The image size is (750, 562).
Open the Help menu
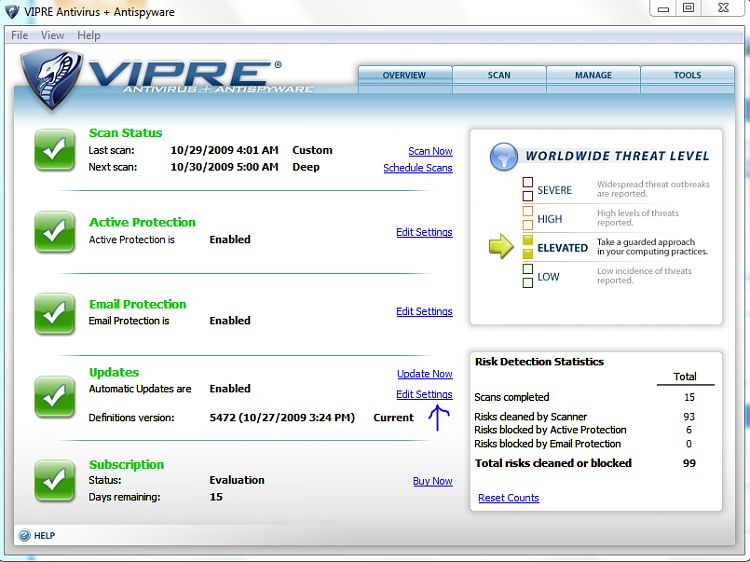89,35
